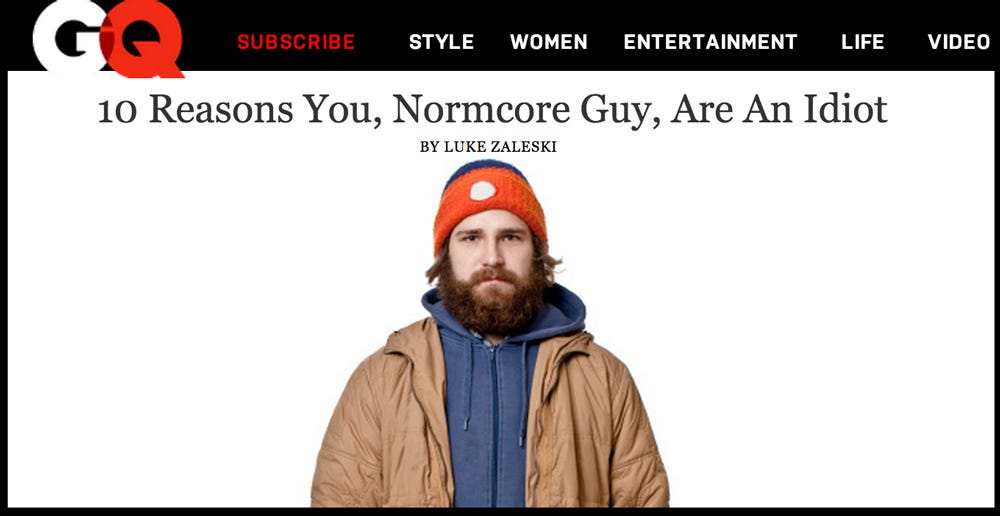Open the LIFE section

862,42
